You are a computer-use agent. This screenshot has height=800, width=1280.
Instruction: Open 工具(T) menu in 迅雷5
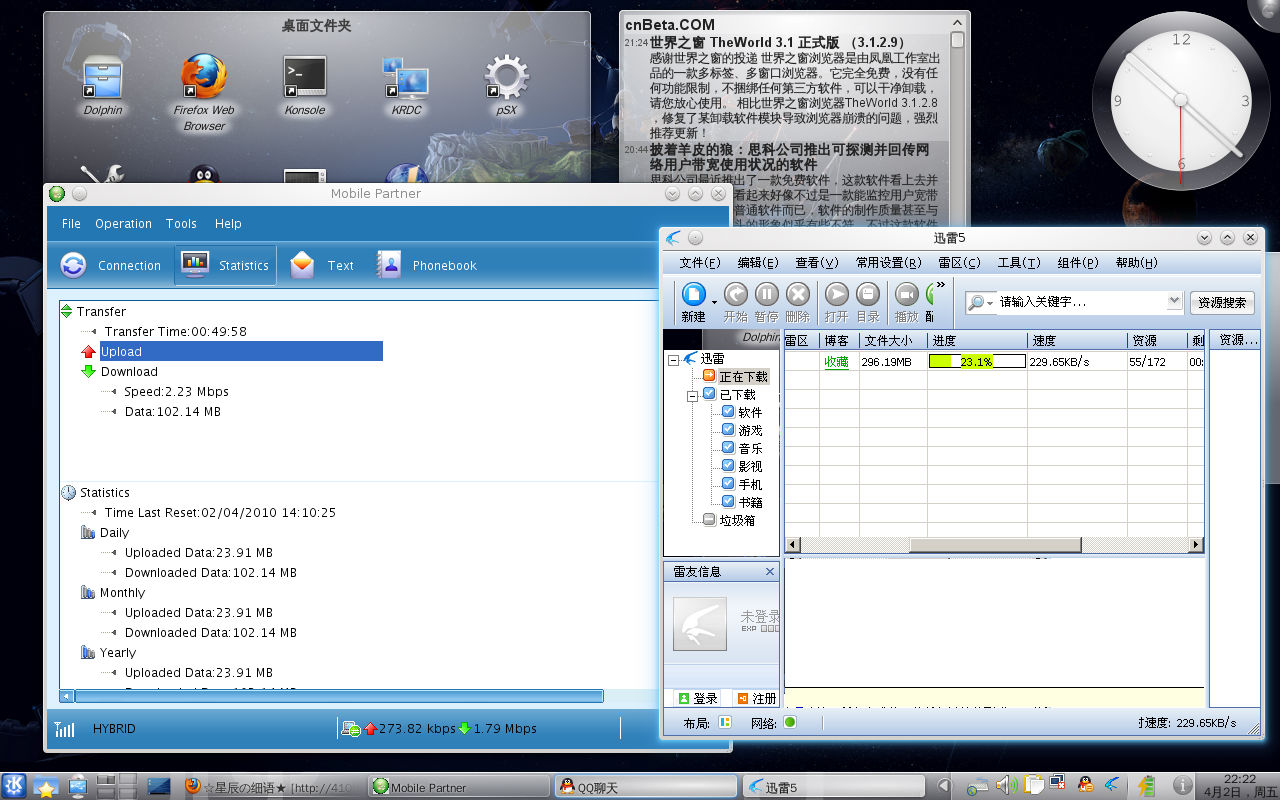1019,262
